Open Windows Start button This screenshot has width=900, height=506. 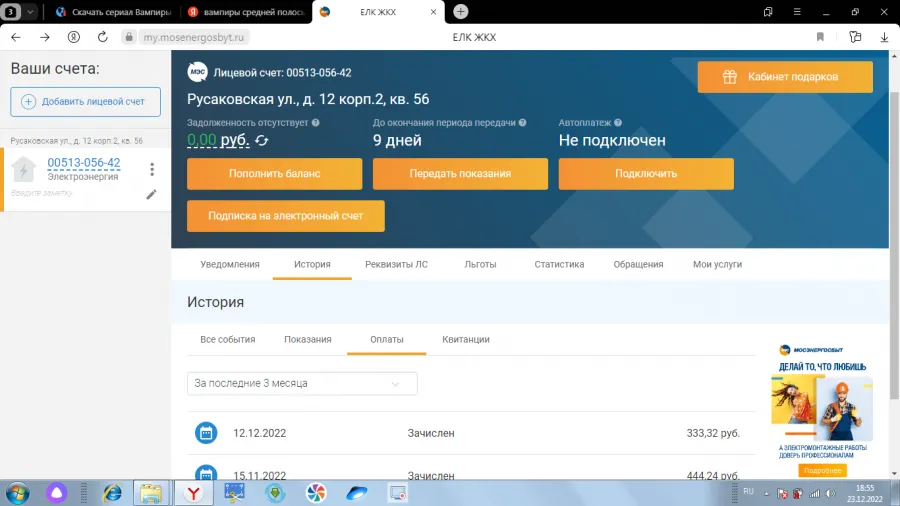click(17, 493)
